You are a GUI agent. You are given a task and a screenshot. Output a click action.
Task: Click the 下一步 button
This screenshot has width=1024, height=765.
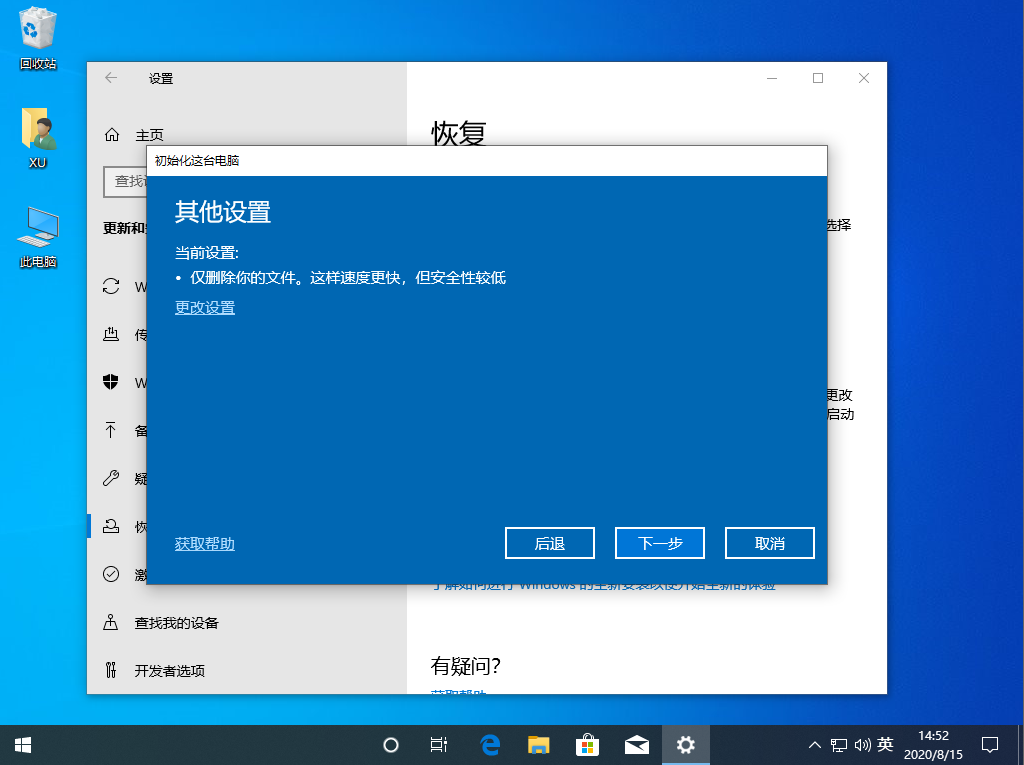click(x=660, y=543)
